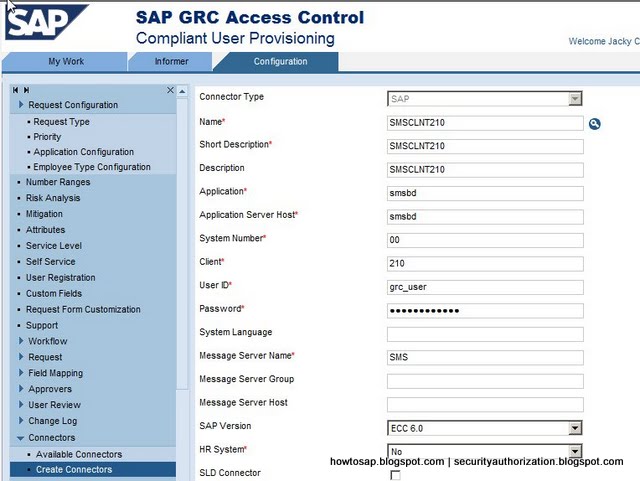
Task: Expand the Request tree node
Action: click(x=21, y=356)
